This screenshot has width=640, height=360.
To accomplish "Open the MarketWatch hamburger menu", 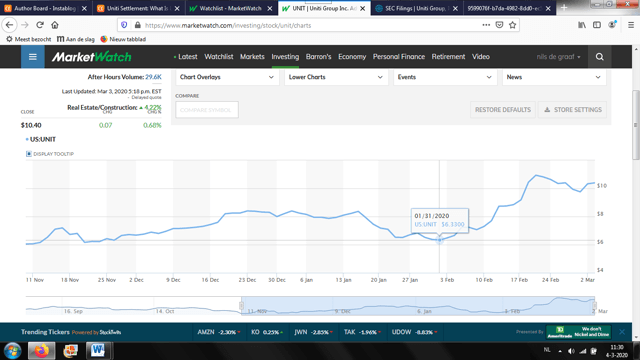I will 33,57.
